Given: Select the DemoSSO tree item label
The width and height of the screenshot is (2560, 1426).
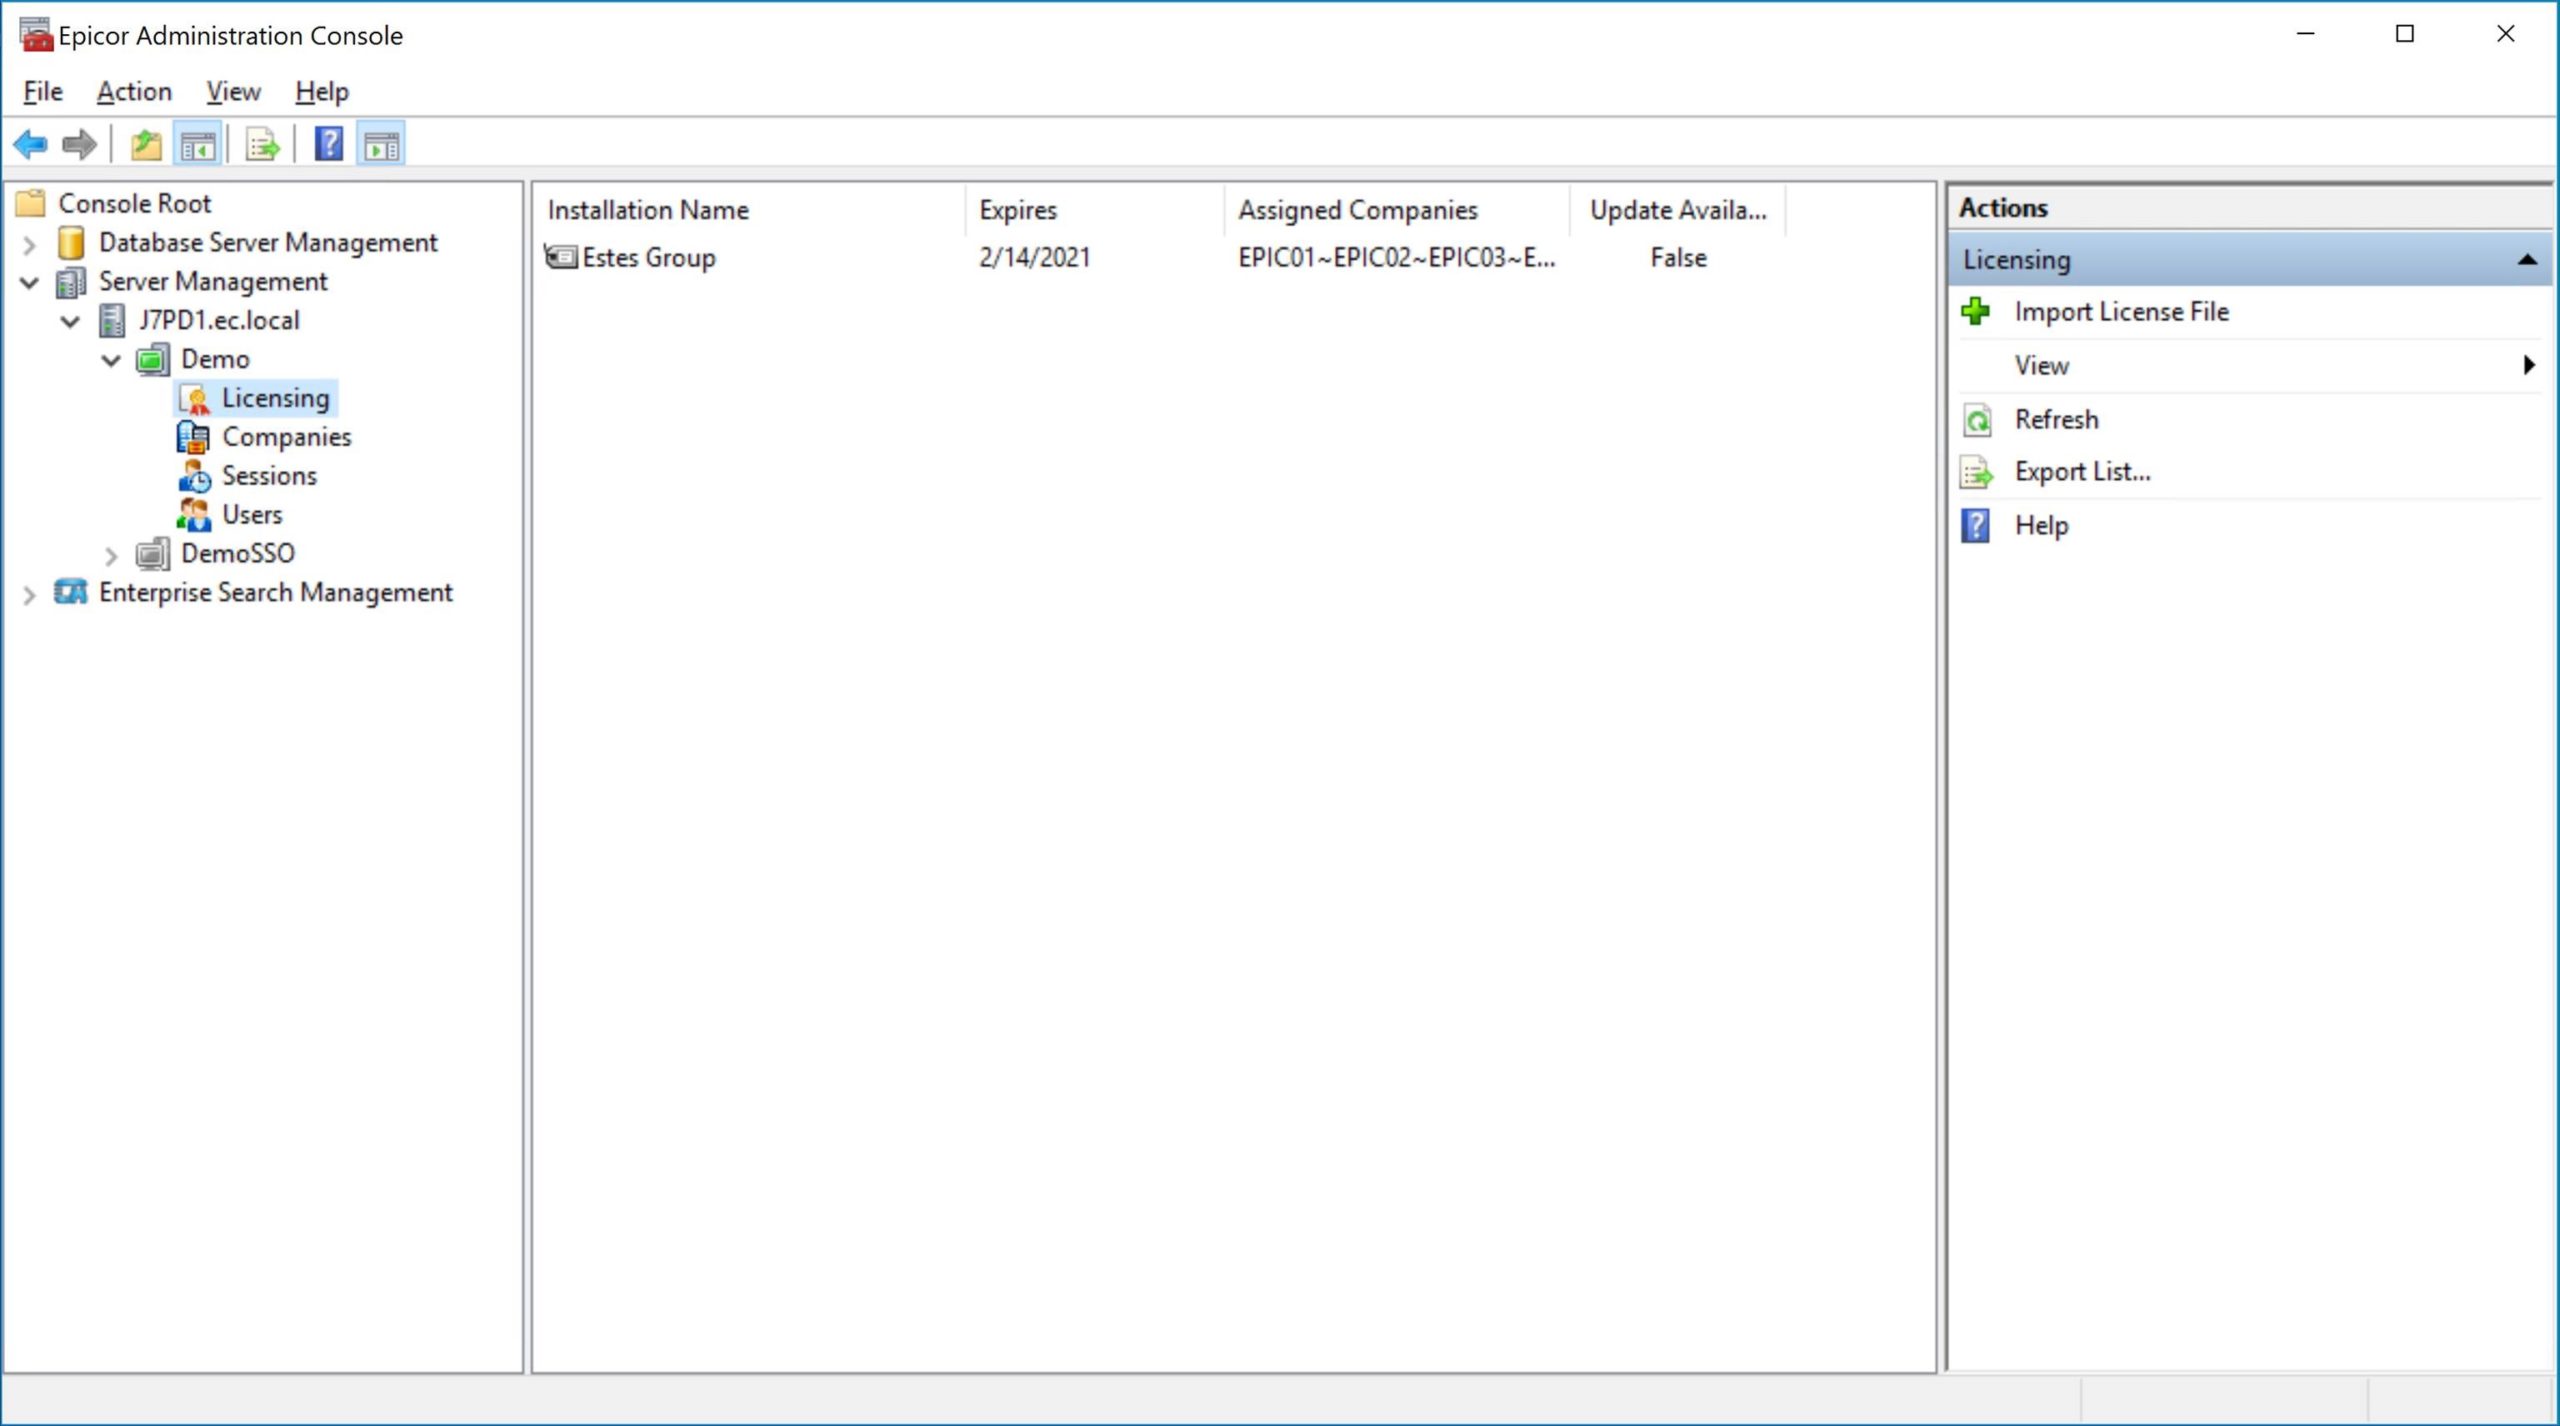Looking at the screenshot, I should coord(238,553).
